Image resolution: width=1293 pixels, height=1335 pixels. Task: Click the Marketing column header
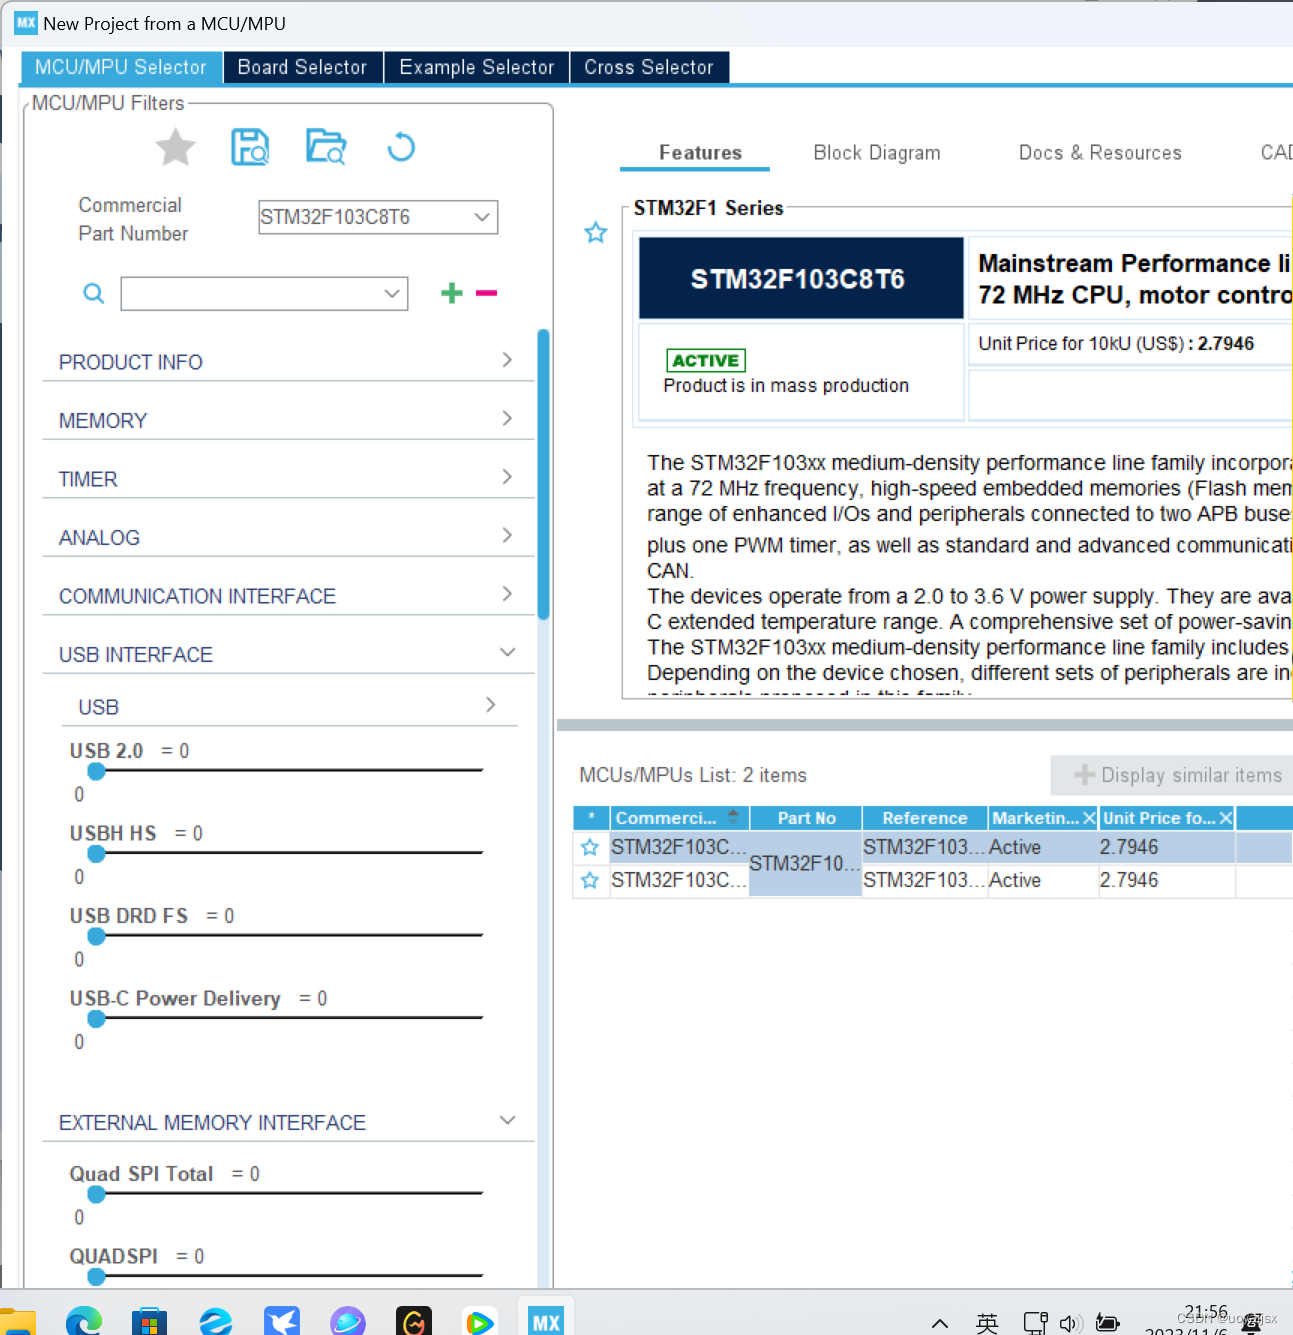pyautogui.click(x=1035, y=818)
